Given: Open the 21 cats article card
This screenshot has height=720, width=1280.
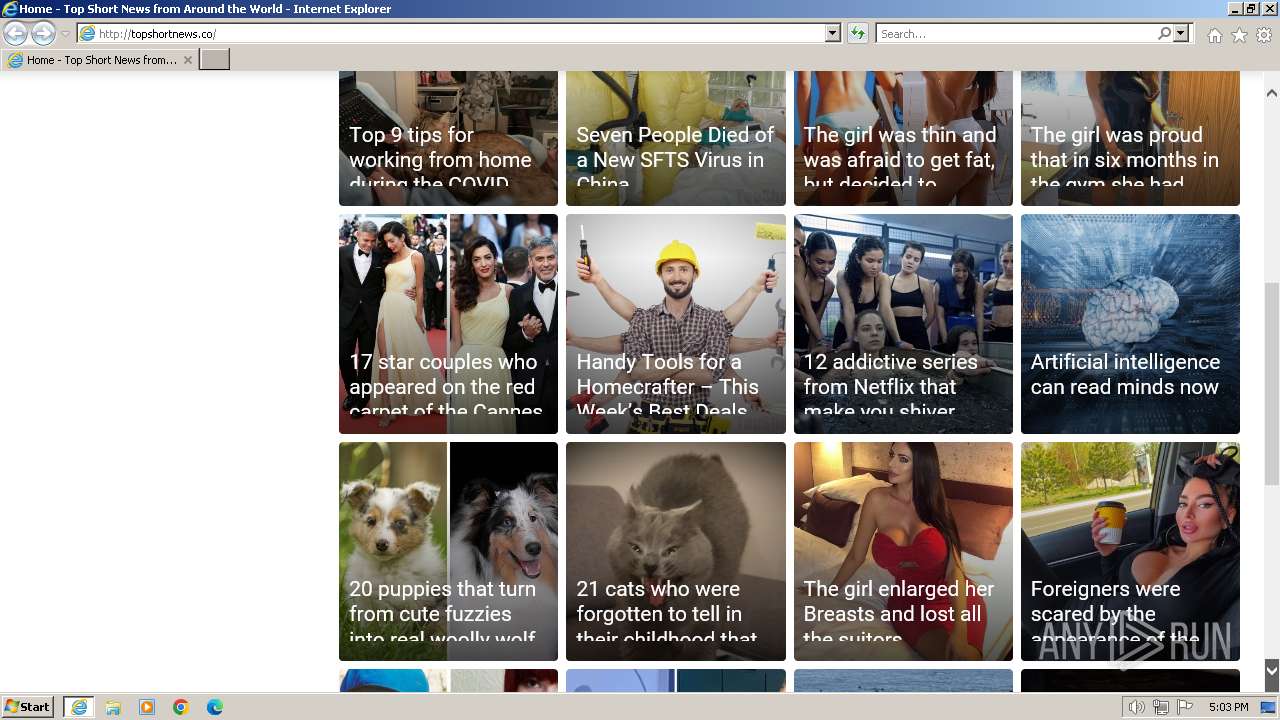Looking at the screenshot, I should tap(675, 551).
